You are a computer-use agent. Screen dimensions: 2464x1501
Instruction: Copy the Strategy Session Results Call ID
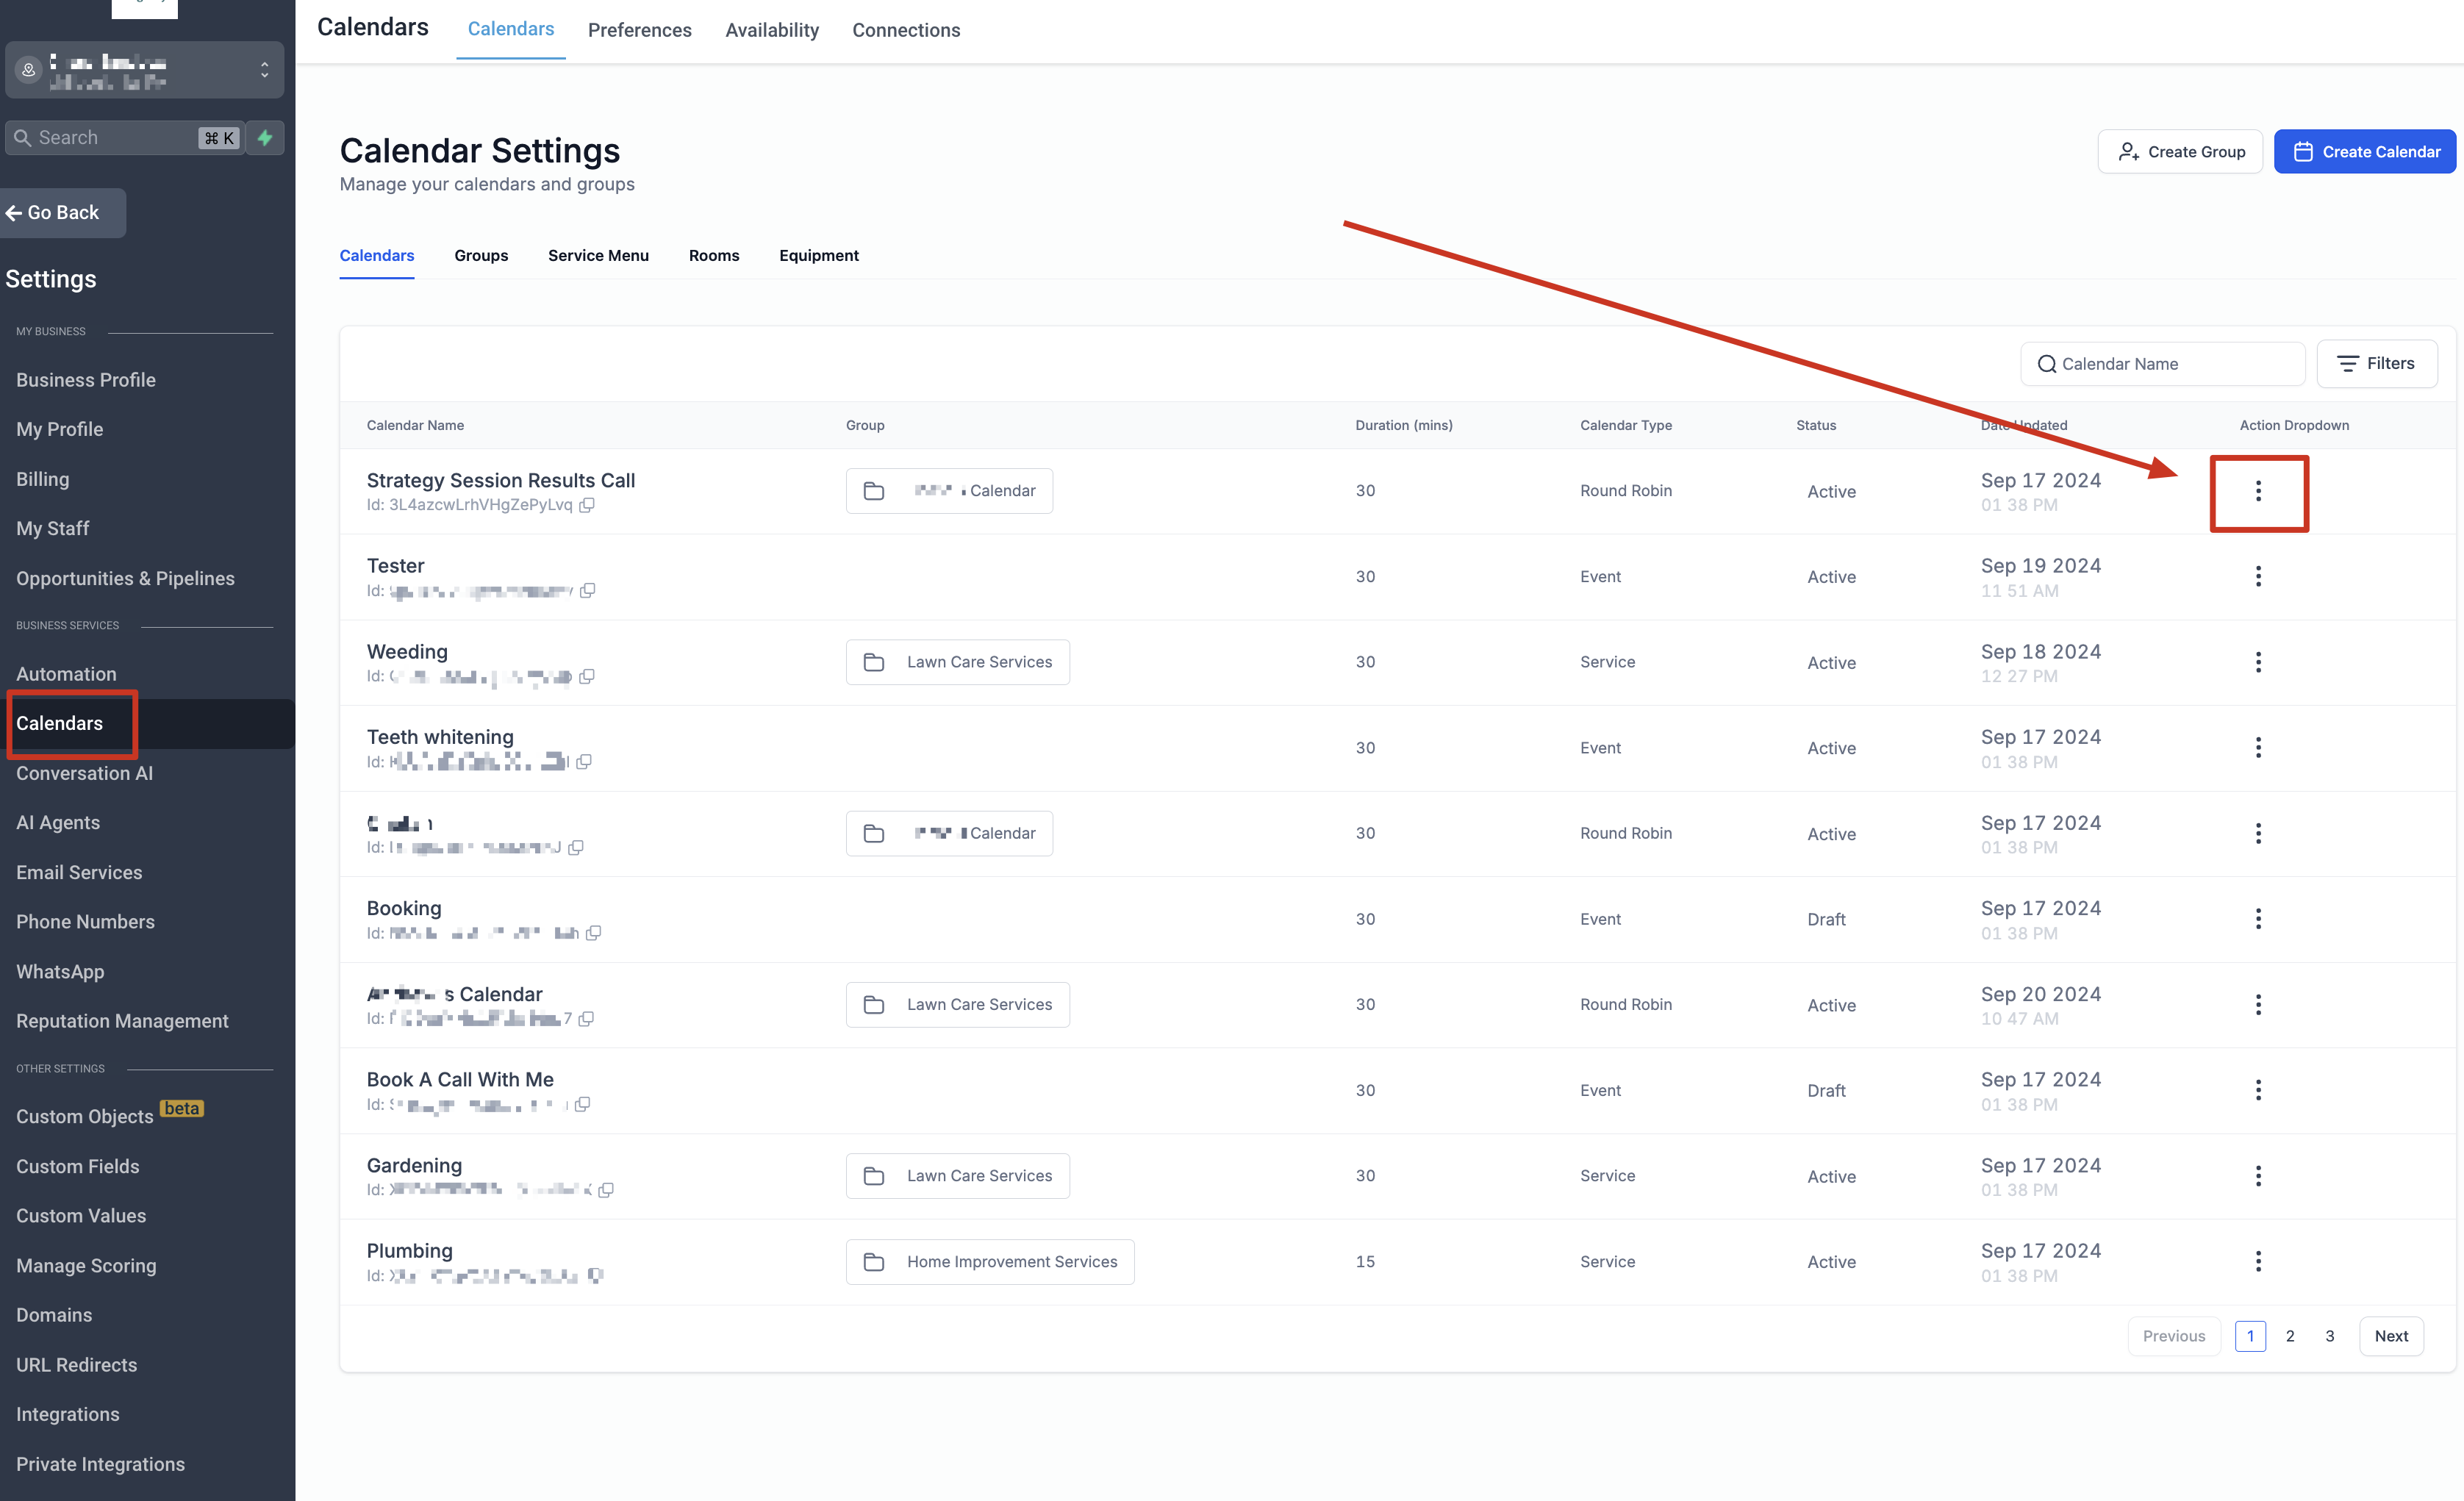(x=587, y=505)
